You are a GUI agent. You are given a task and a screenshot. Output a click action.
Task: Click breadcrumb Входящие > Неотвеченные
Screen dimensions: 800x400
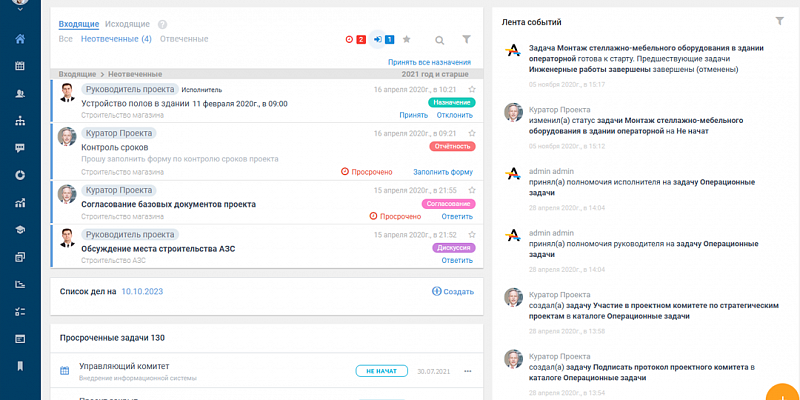coord(110,74)
